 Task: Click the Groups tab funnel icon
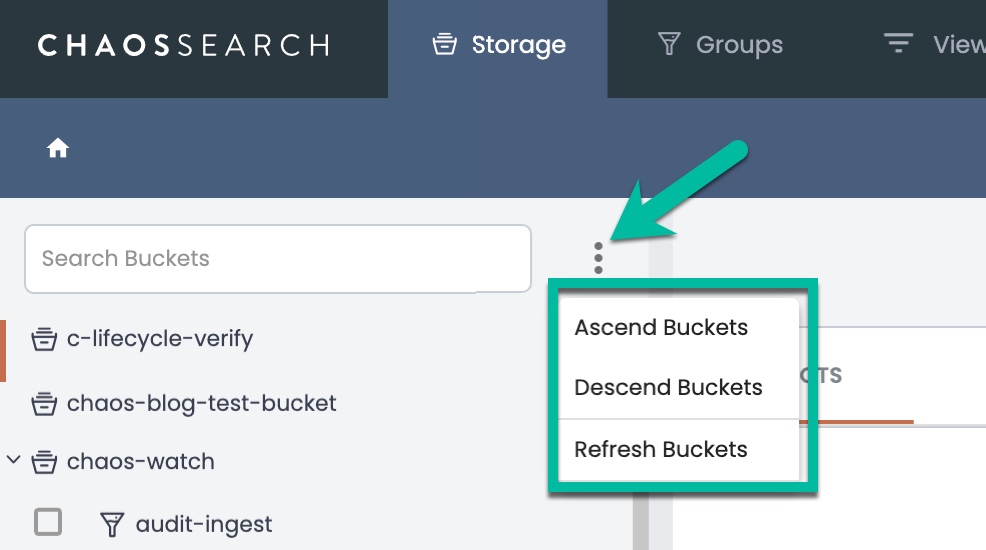[x=668, y=45]
